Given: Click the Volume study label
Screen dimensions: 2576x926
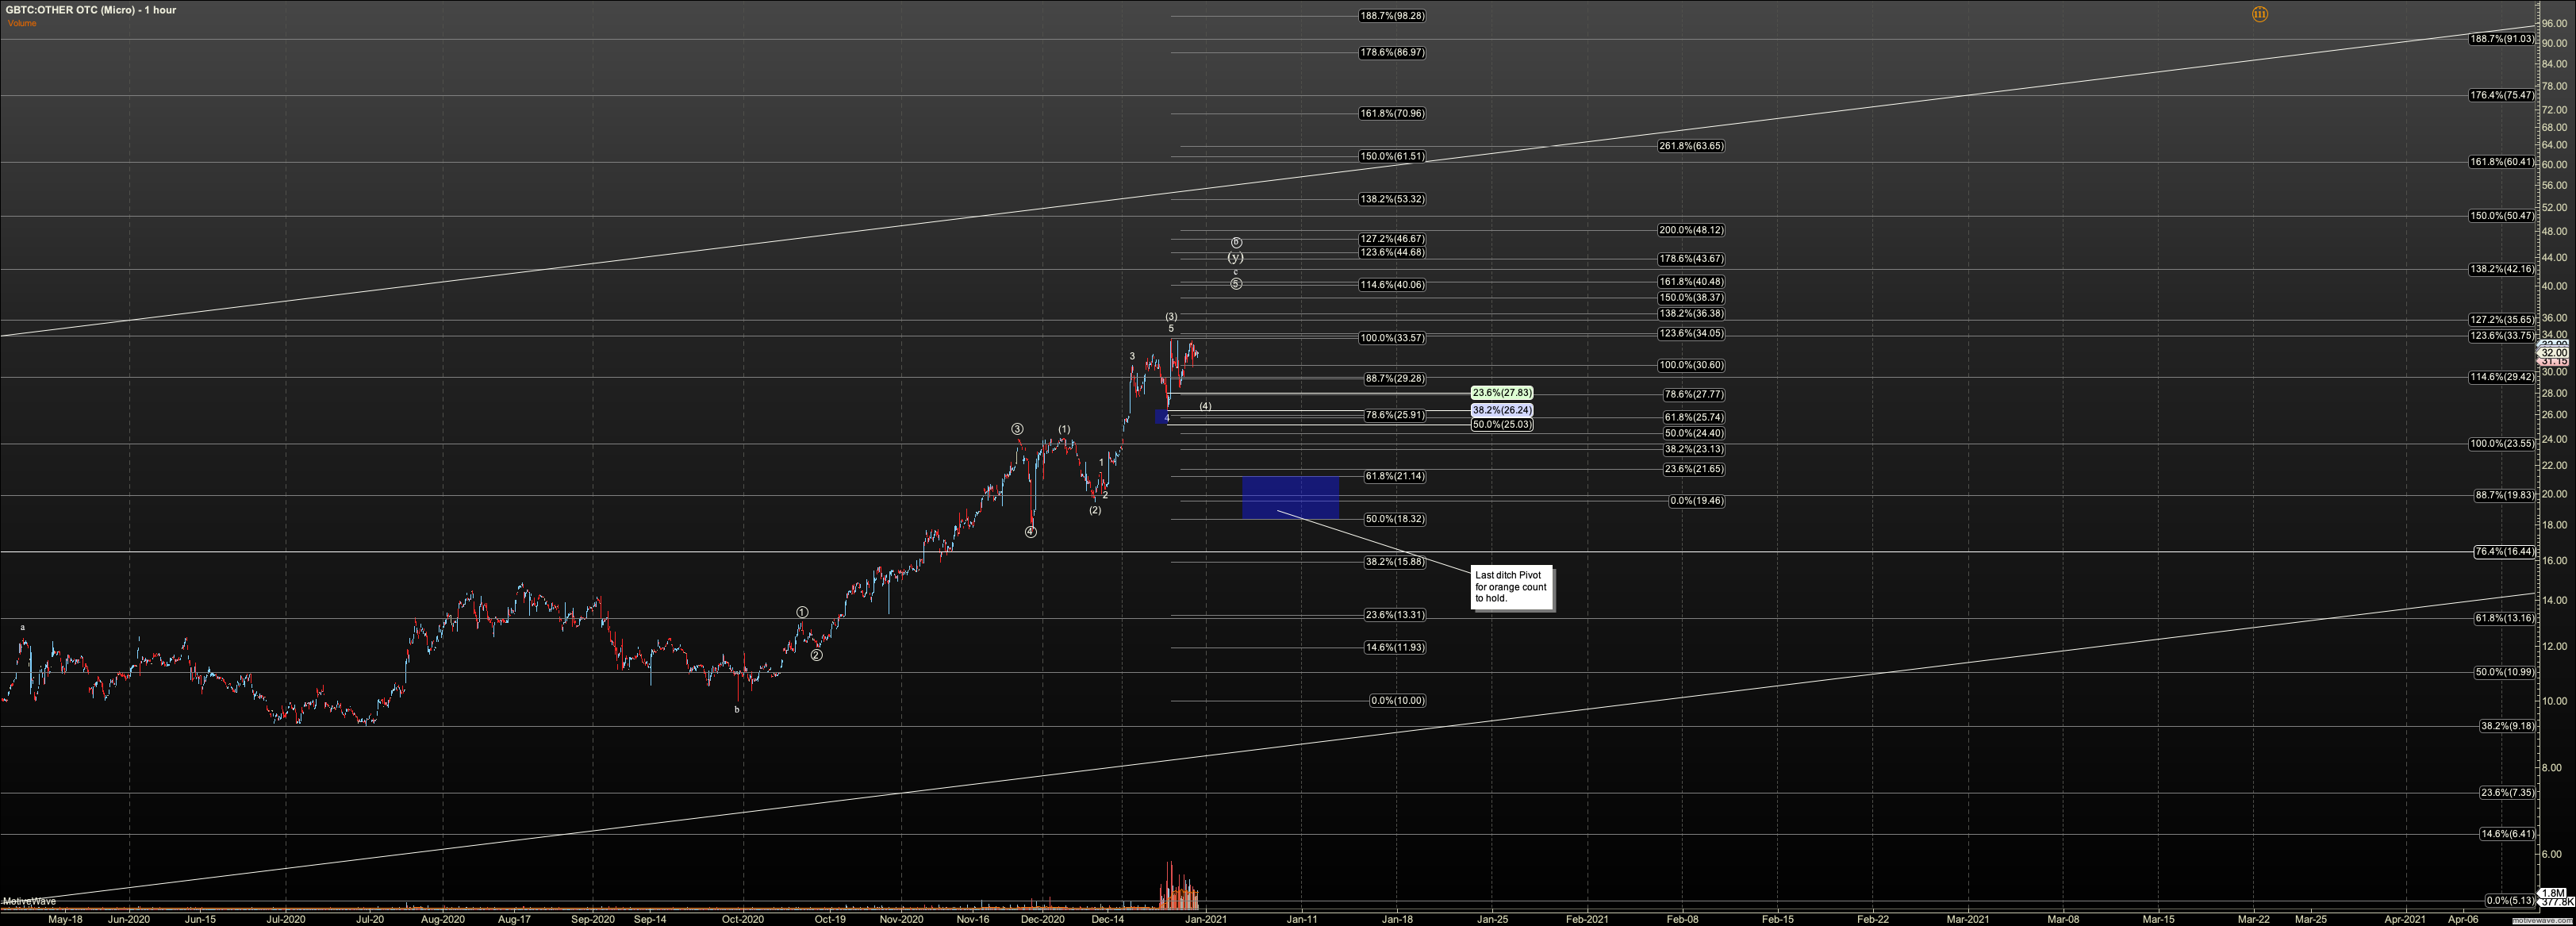Looking at the screenshot, I should [x=21, y=23].
